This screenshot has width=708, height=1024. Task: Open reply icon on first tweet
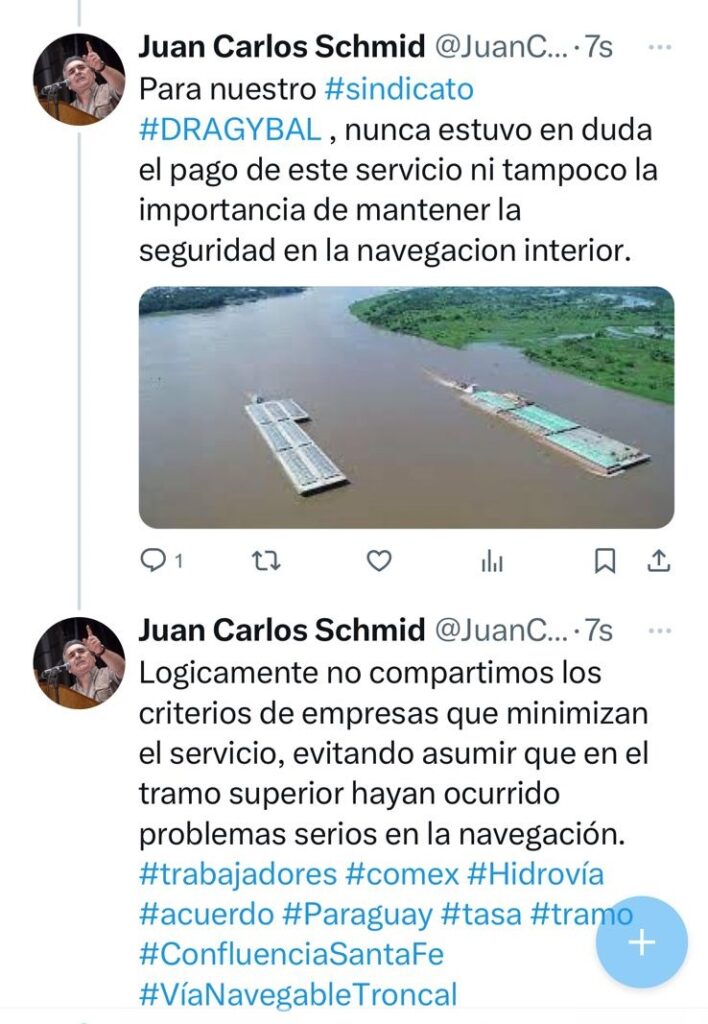(153, 560)
